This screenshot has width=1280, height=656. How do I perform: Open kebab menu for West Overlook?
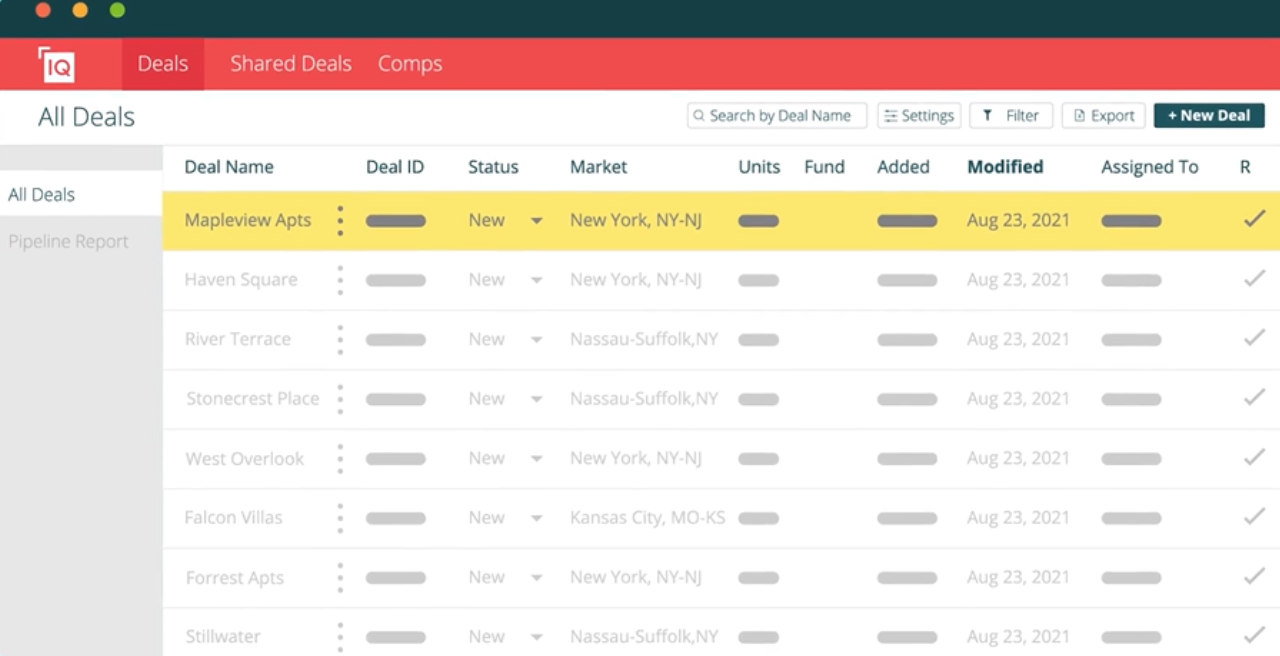(x=340, y=459)
